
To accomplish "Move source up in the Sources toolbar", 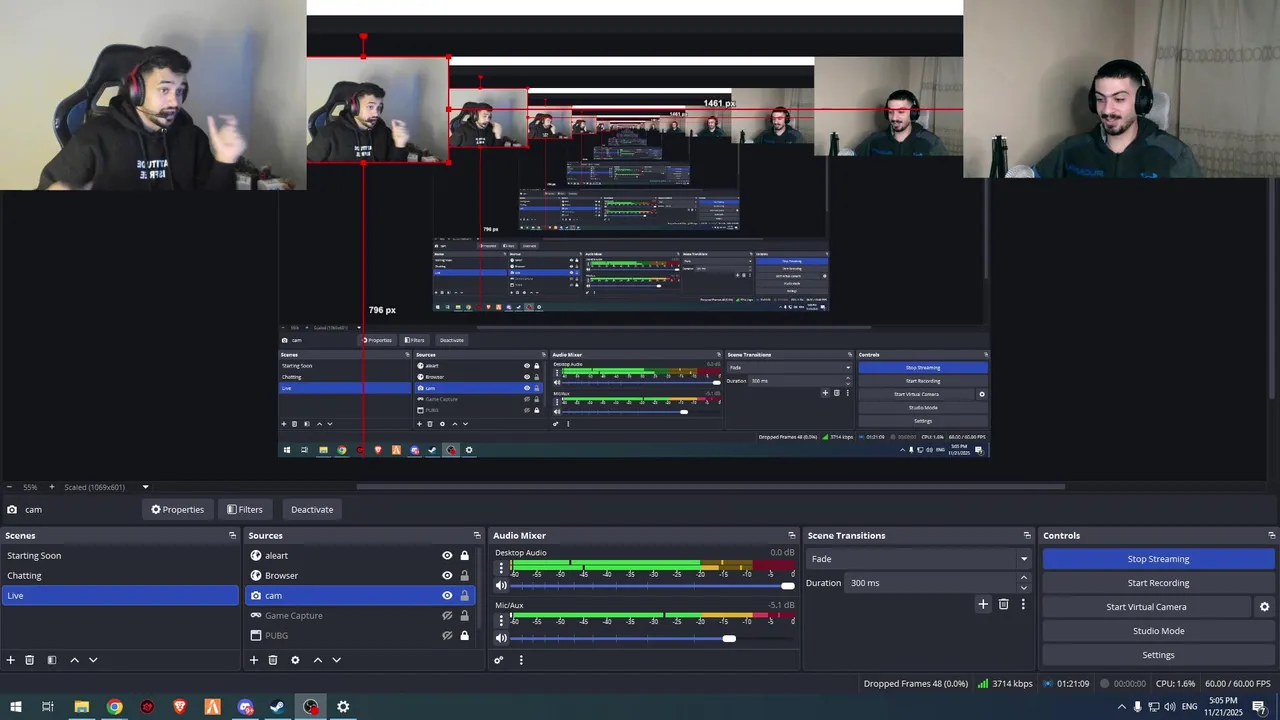I will tap(318, 660).
